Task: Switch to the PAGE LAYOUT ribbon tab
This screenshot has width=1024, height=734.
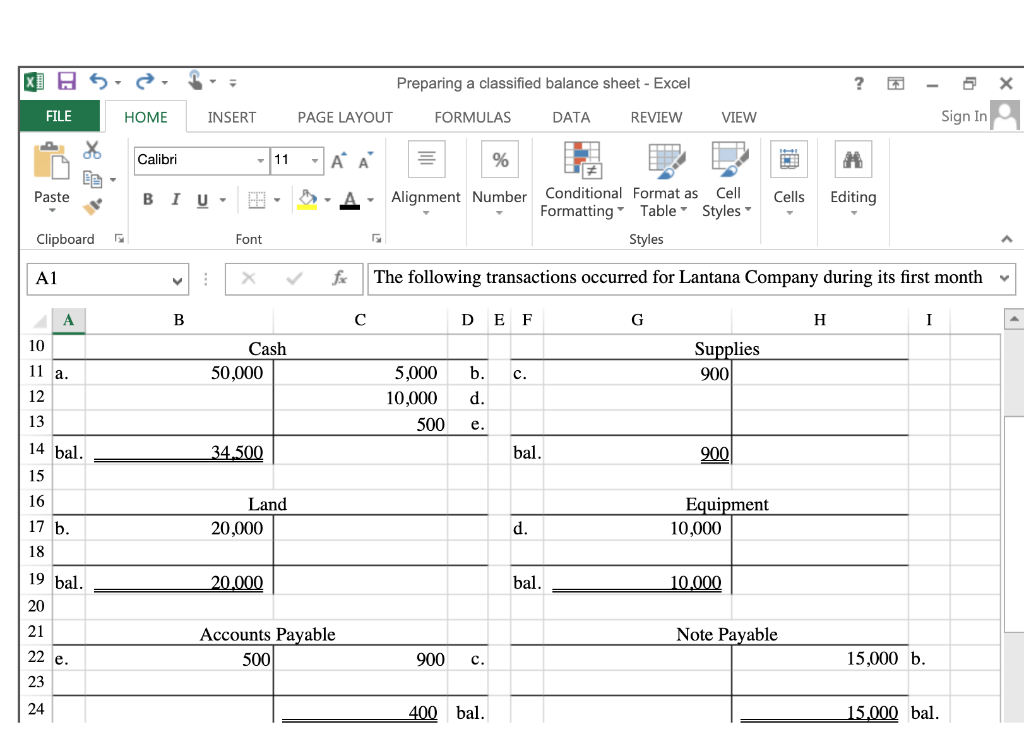Action: (x=344, y=117)
